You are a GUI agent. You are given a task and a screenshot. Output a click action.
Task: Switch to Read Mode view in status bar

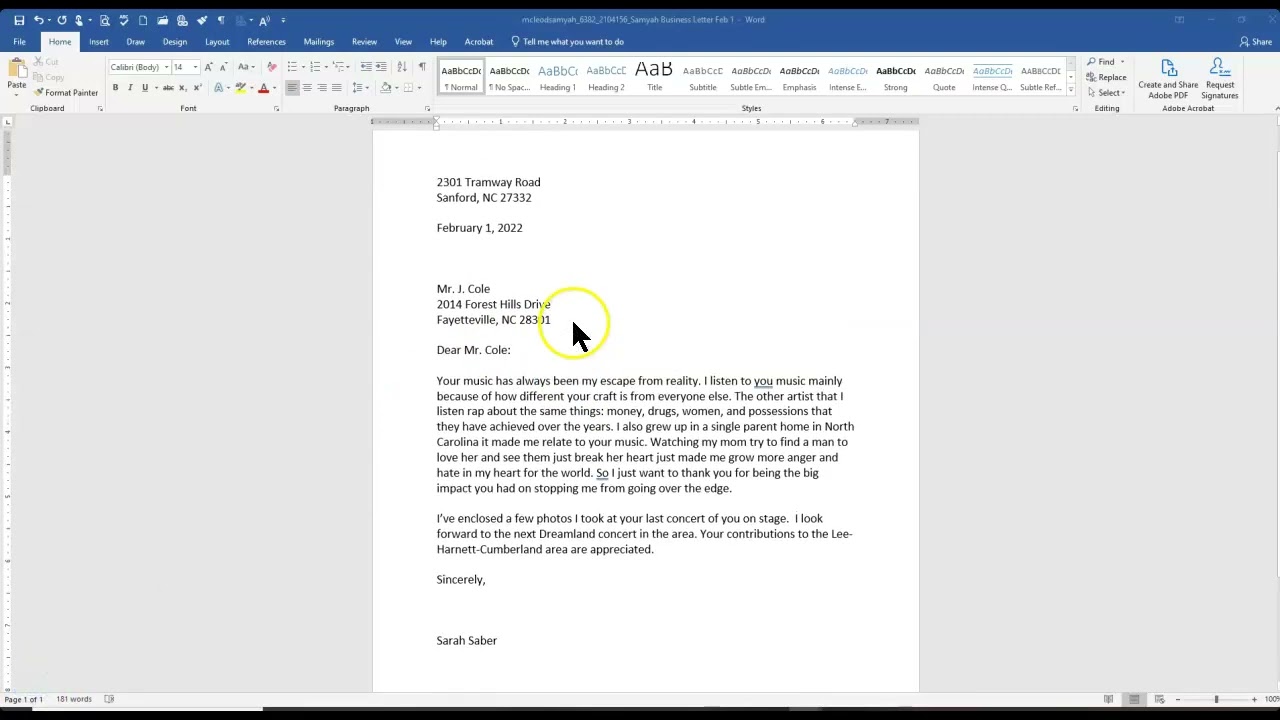click(x=1108, y=699)
